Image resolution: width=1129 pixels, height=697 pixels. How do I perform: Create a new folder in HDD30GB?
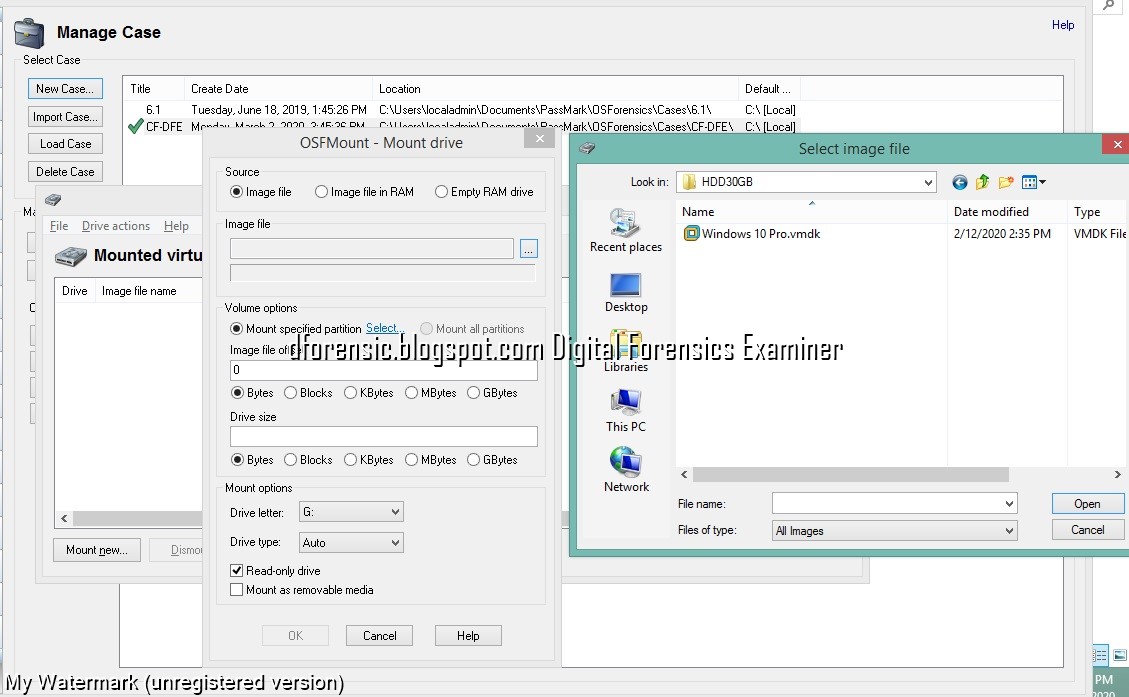1005,182
